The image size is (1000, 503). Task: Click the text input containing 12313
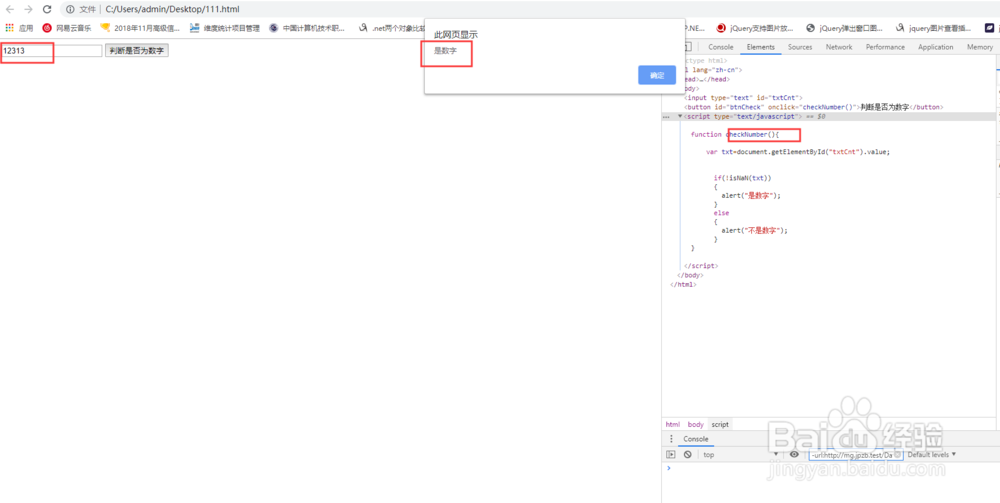[x=52, y=50]
